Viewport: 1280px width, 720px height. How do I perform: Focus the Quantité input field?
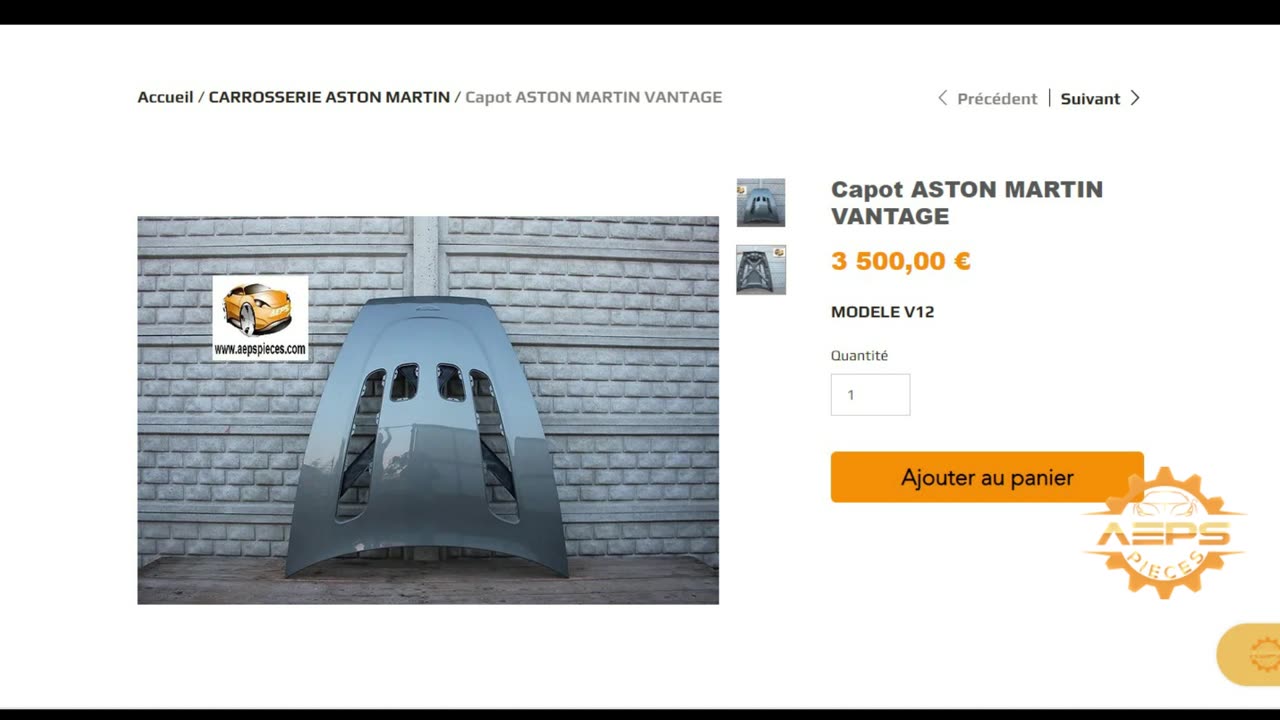pos(870,395)
